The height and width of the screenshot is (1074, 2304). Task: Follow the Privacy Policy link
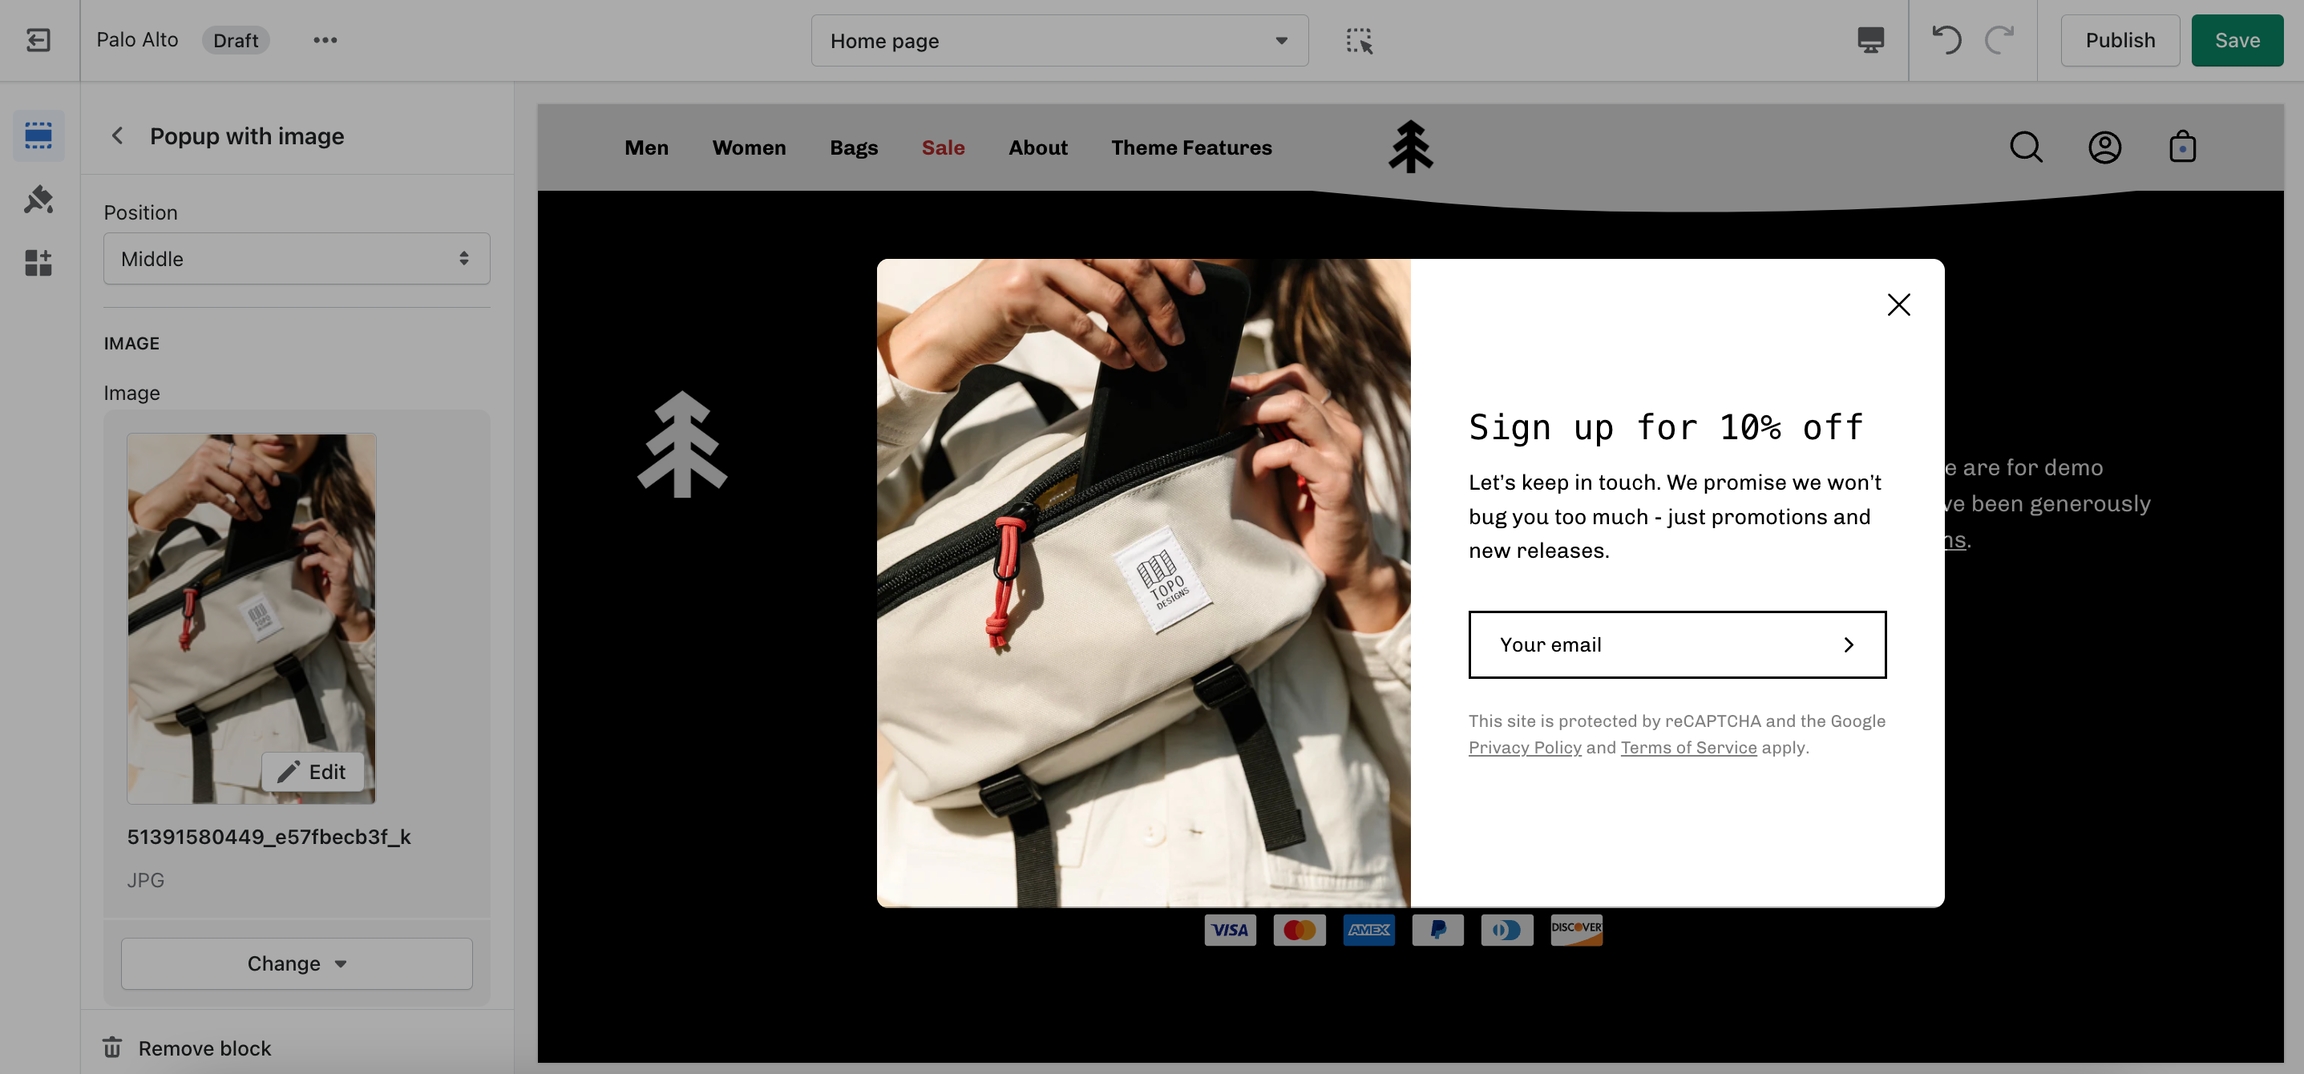[1524, 748]
